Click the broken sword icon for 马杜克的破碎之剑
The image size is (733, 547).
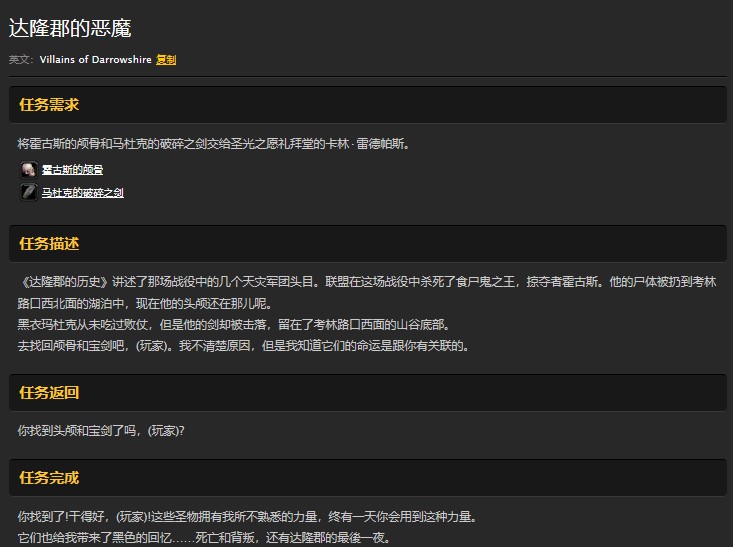[x=29, y=192]
